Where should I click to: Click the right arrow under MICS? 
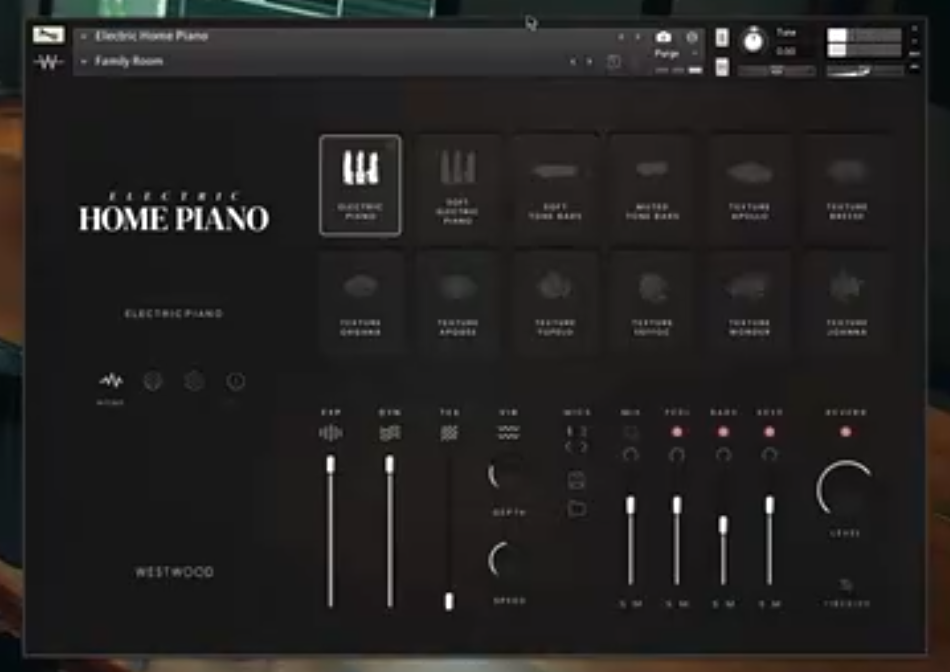tap(583, 448)
